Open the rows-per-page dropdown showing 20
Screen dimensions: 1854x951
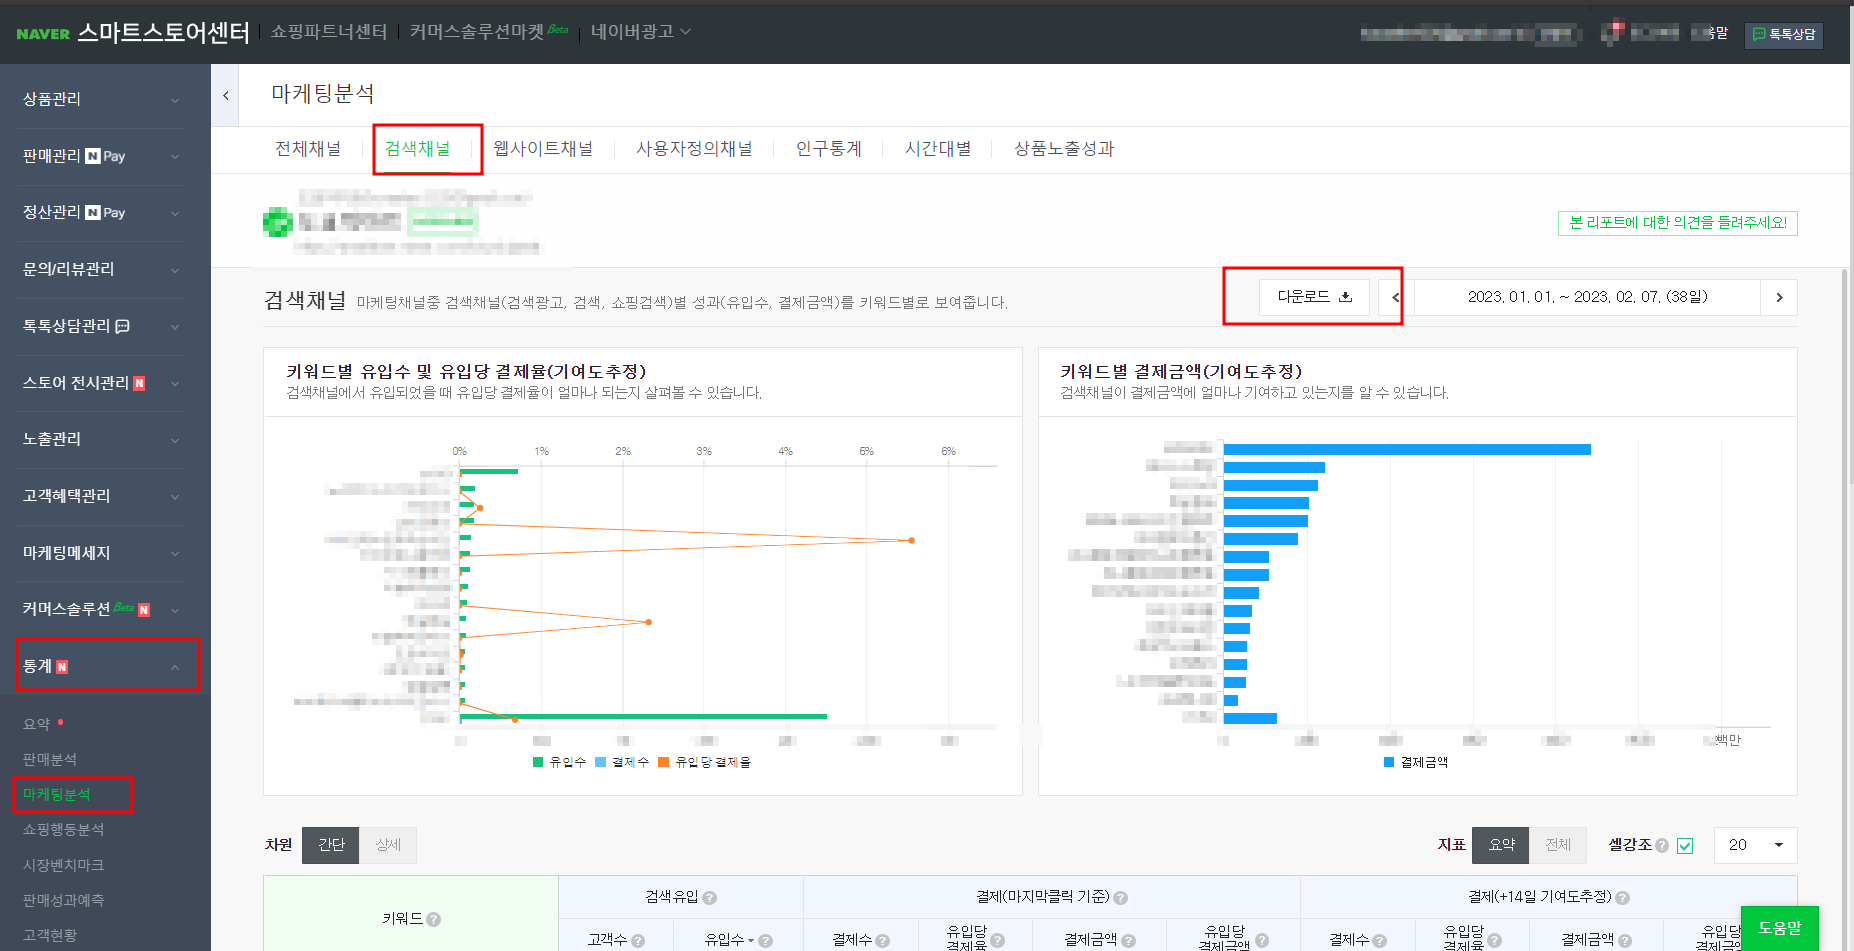1755,845
